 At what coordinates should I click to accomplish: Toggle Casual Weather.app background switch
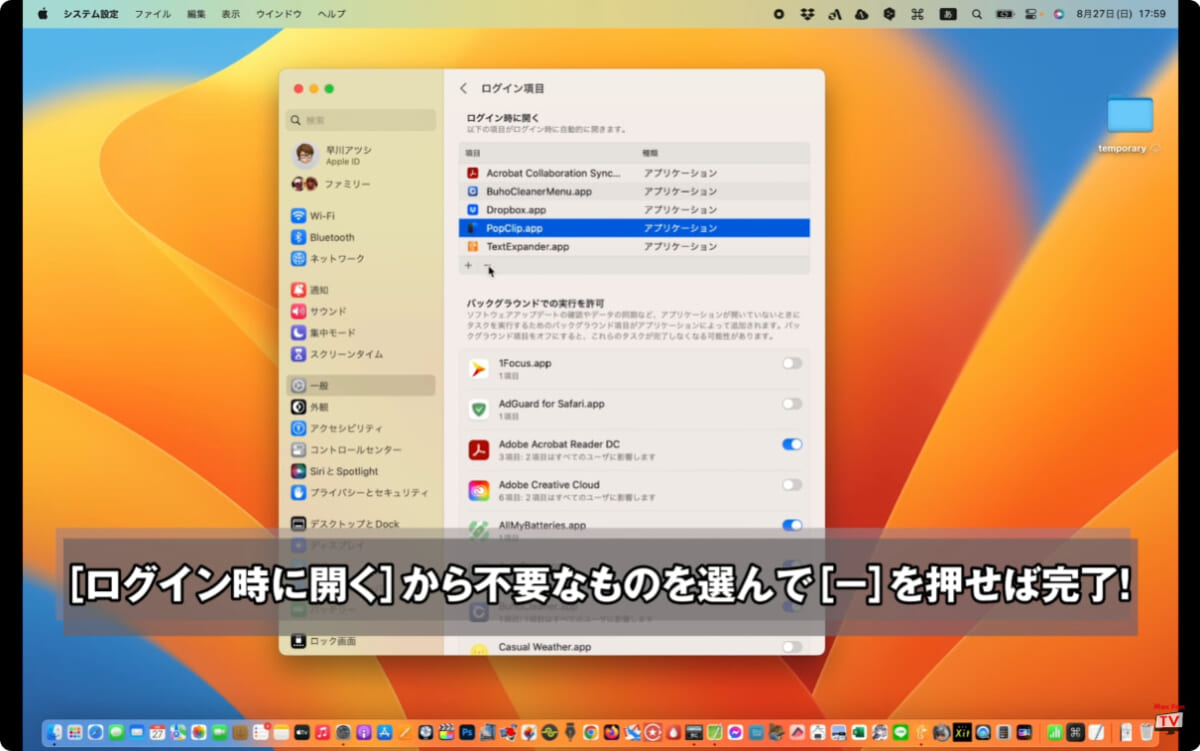pos(792,647)
